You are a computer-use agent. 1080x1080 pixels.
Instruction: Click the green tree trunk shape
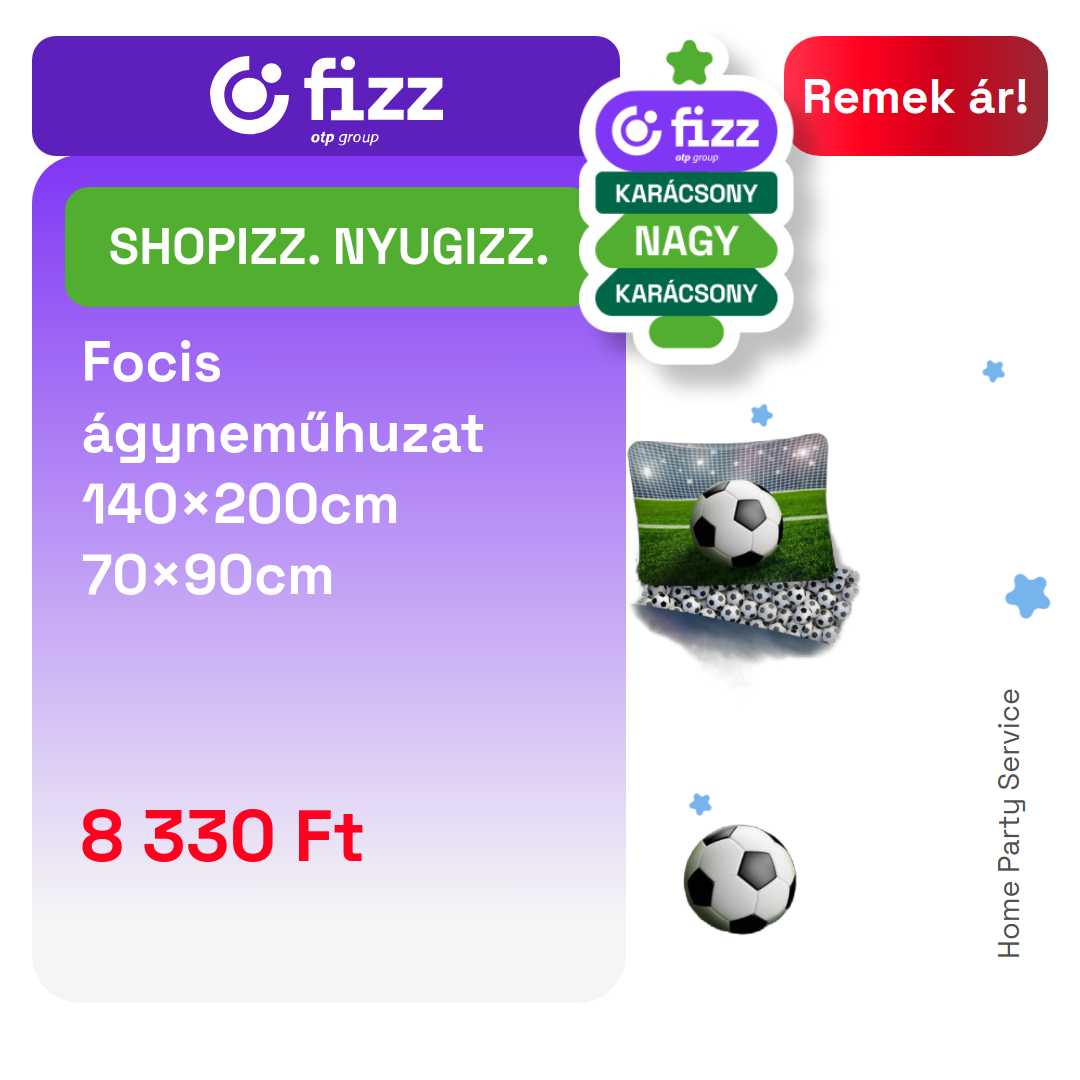pyautogui.click(x=686, y=332)
